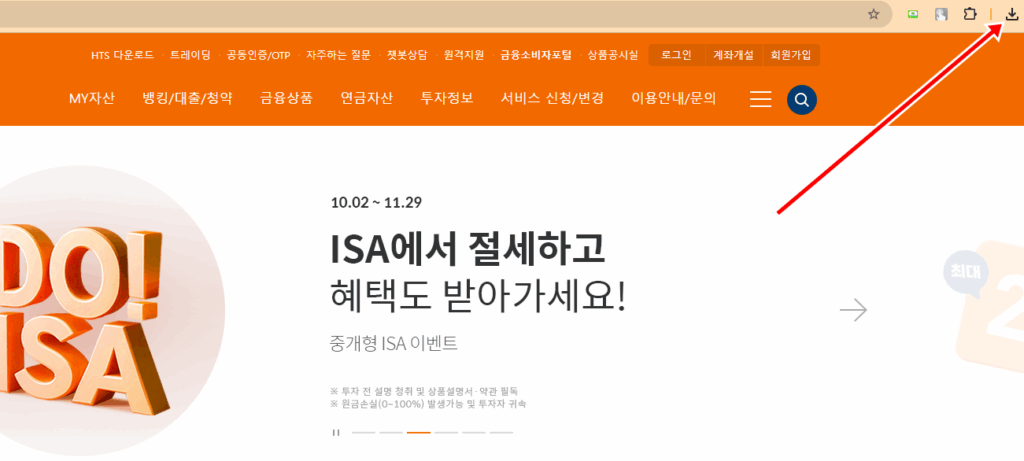Click the blue magnifier search icon
The height and width of the screenshot is (461, 1024).
[801, 99]
